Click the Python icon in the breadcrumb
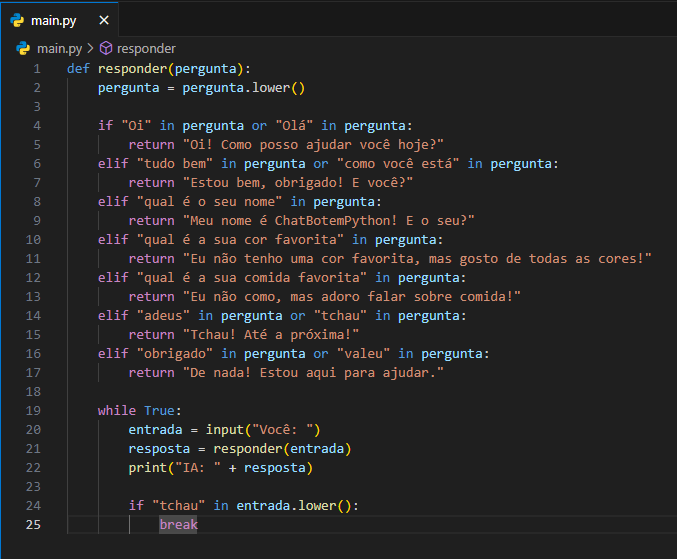 23,48
